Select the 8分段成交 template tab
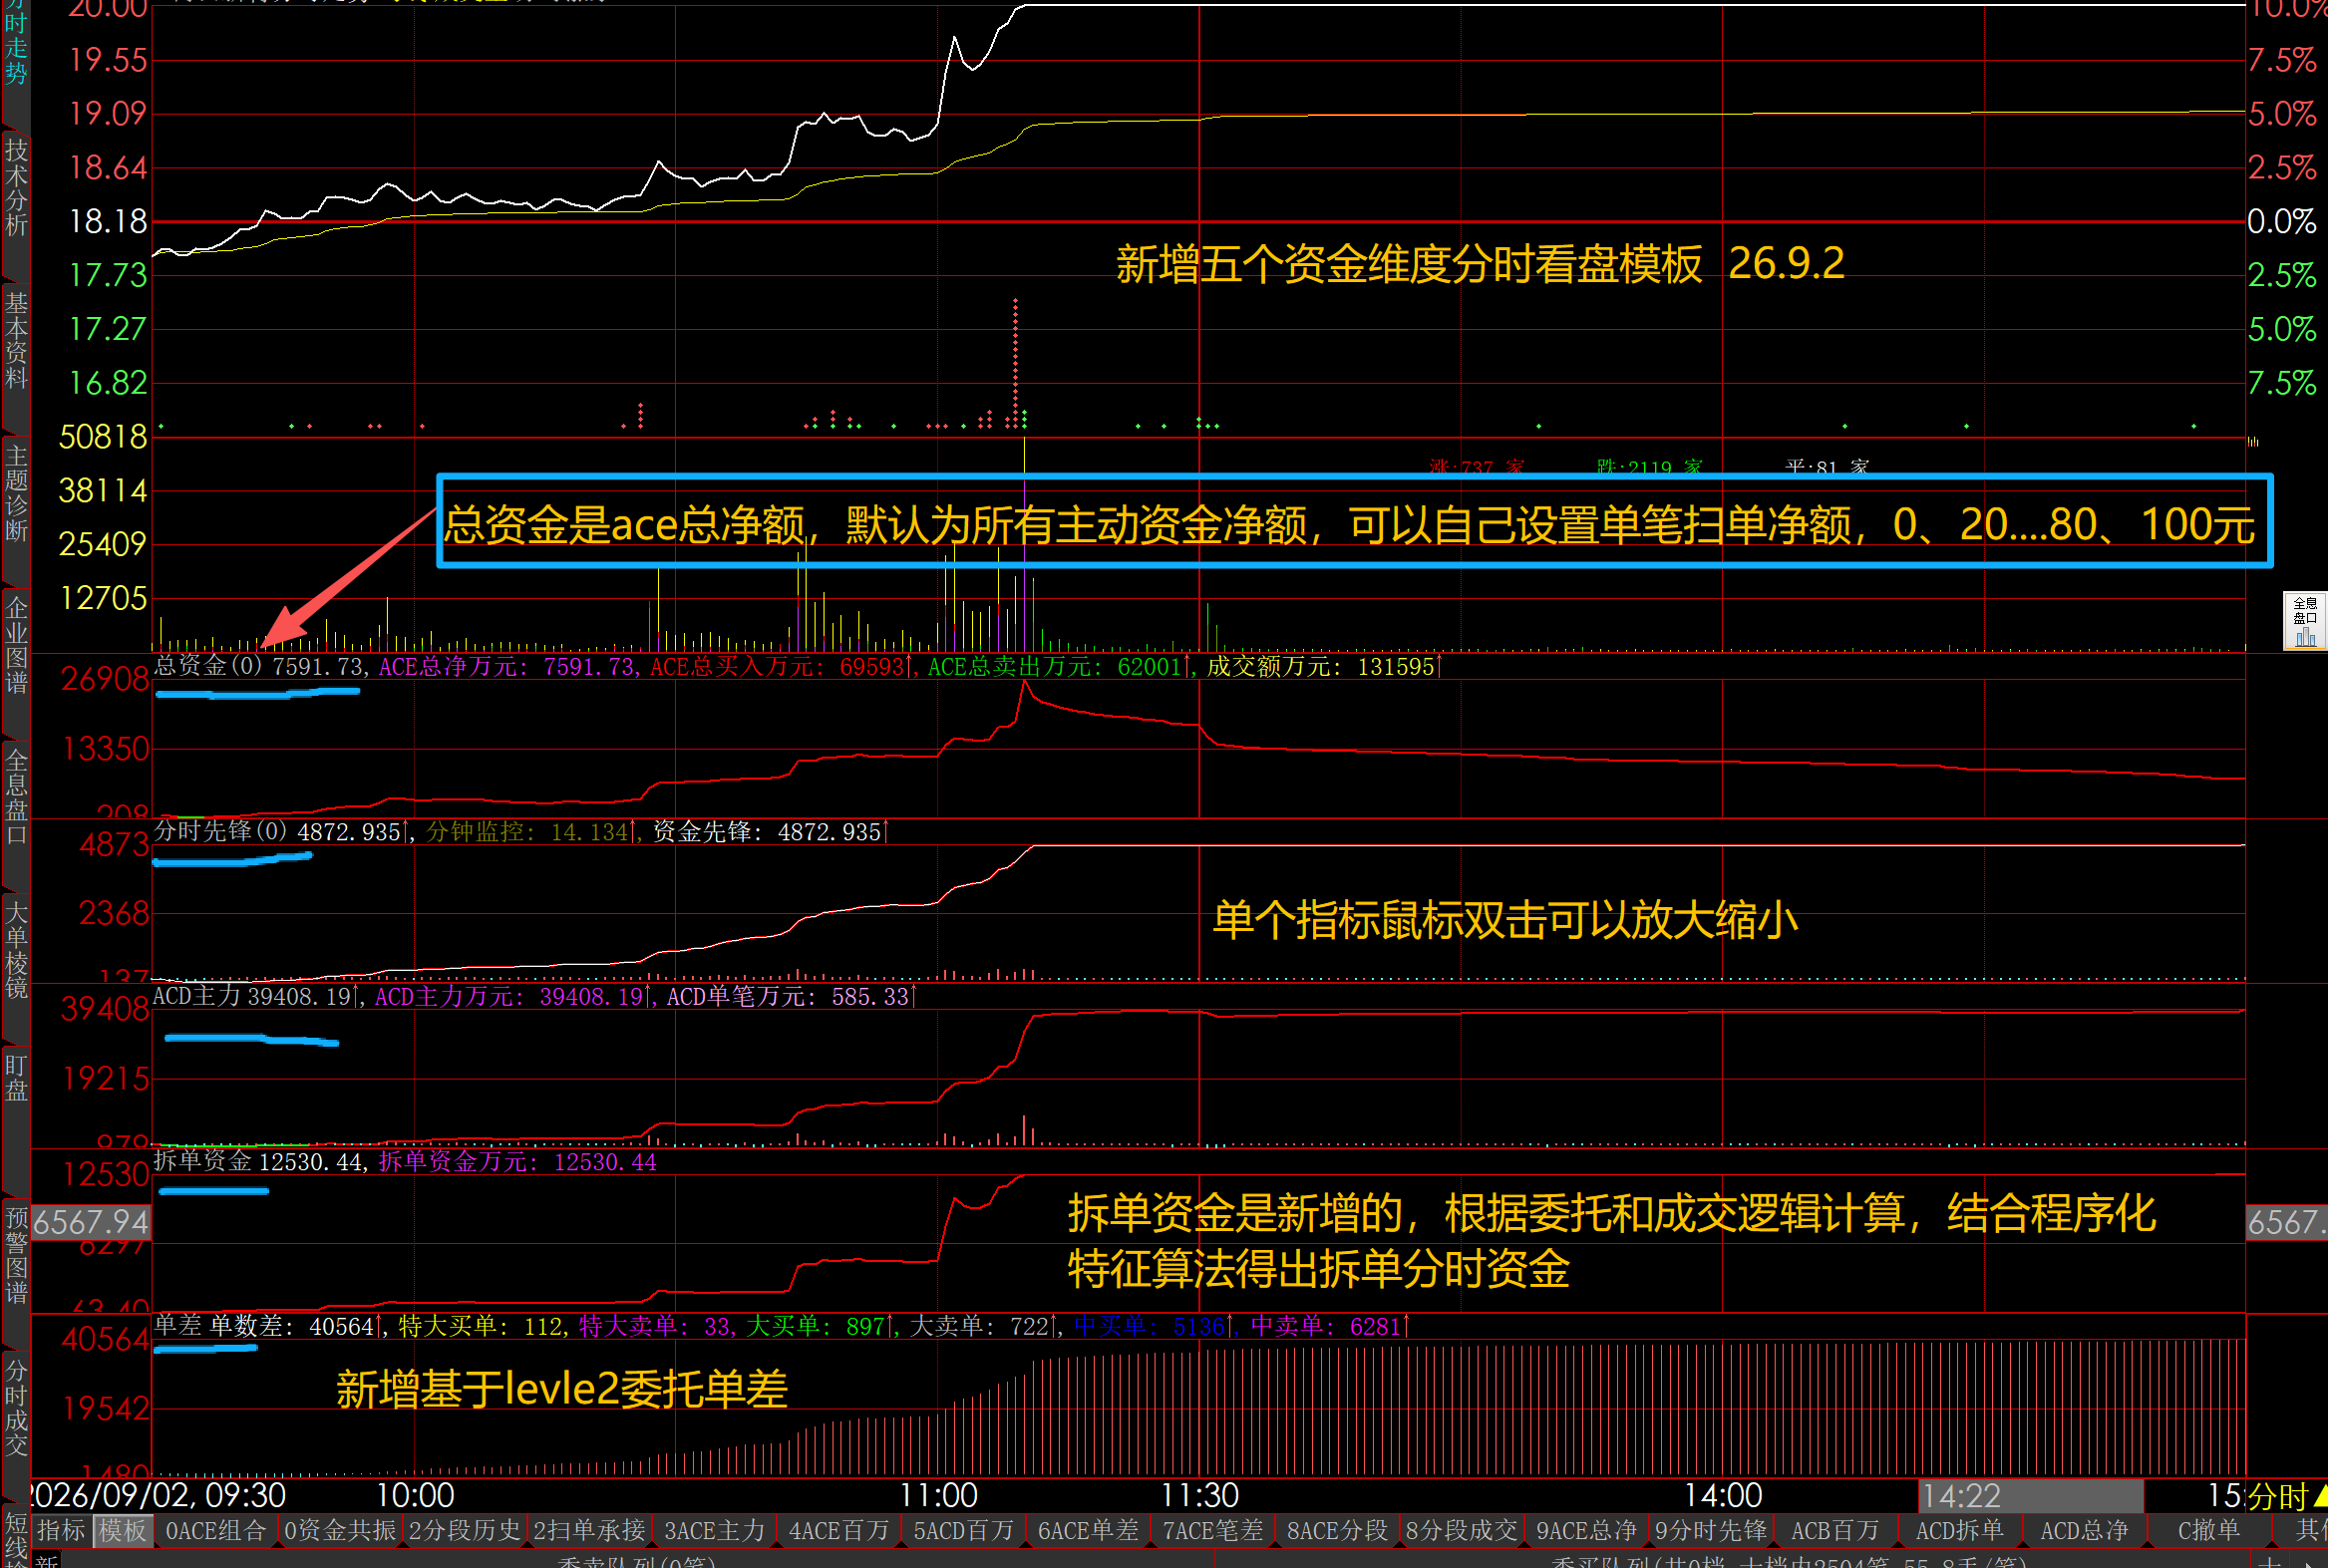The height and width of the screenshot is (1568, 2328). pos(1461,1530)
